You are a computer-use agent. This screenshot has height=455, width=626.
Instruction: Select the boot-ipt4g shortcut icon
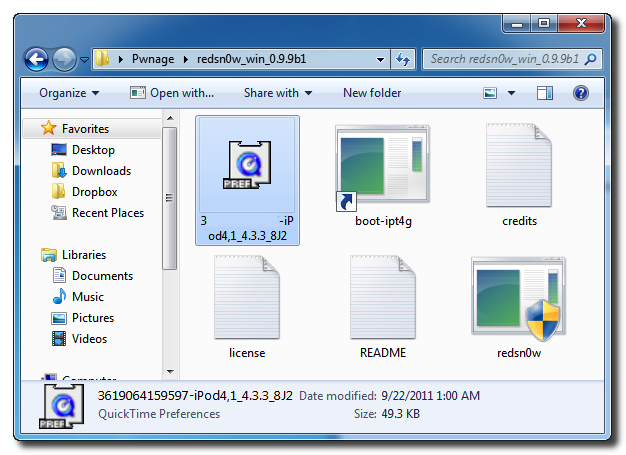pyautogui.click(x=382, y=168)
